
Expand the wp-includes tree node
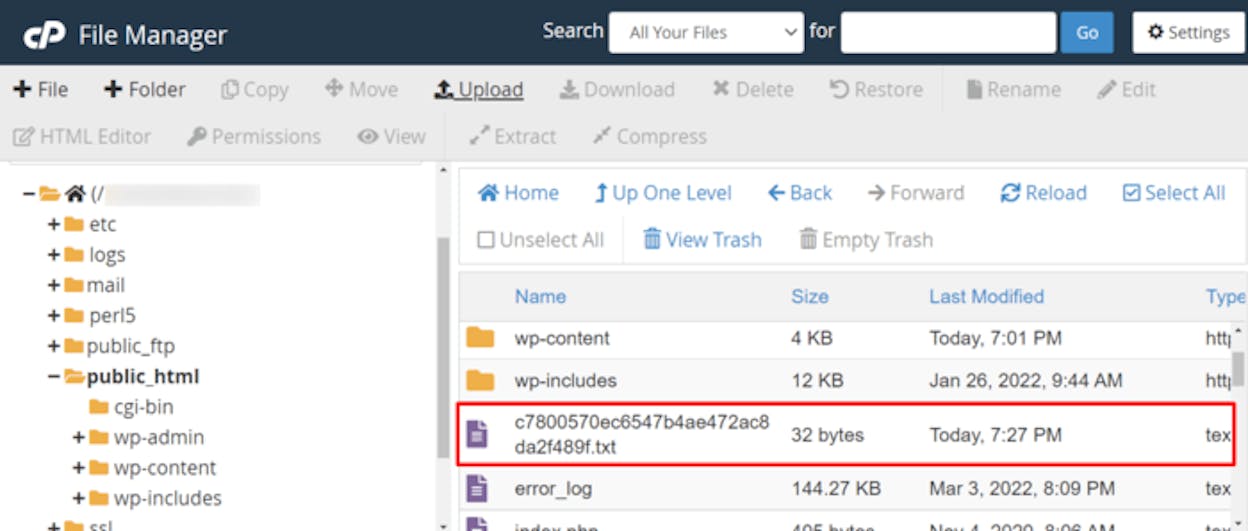point(78,497)
